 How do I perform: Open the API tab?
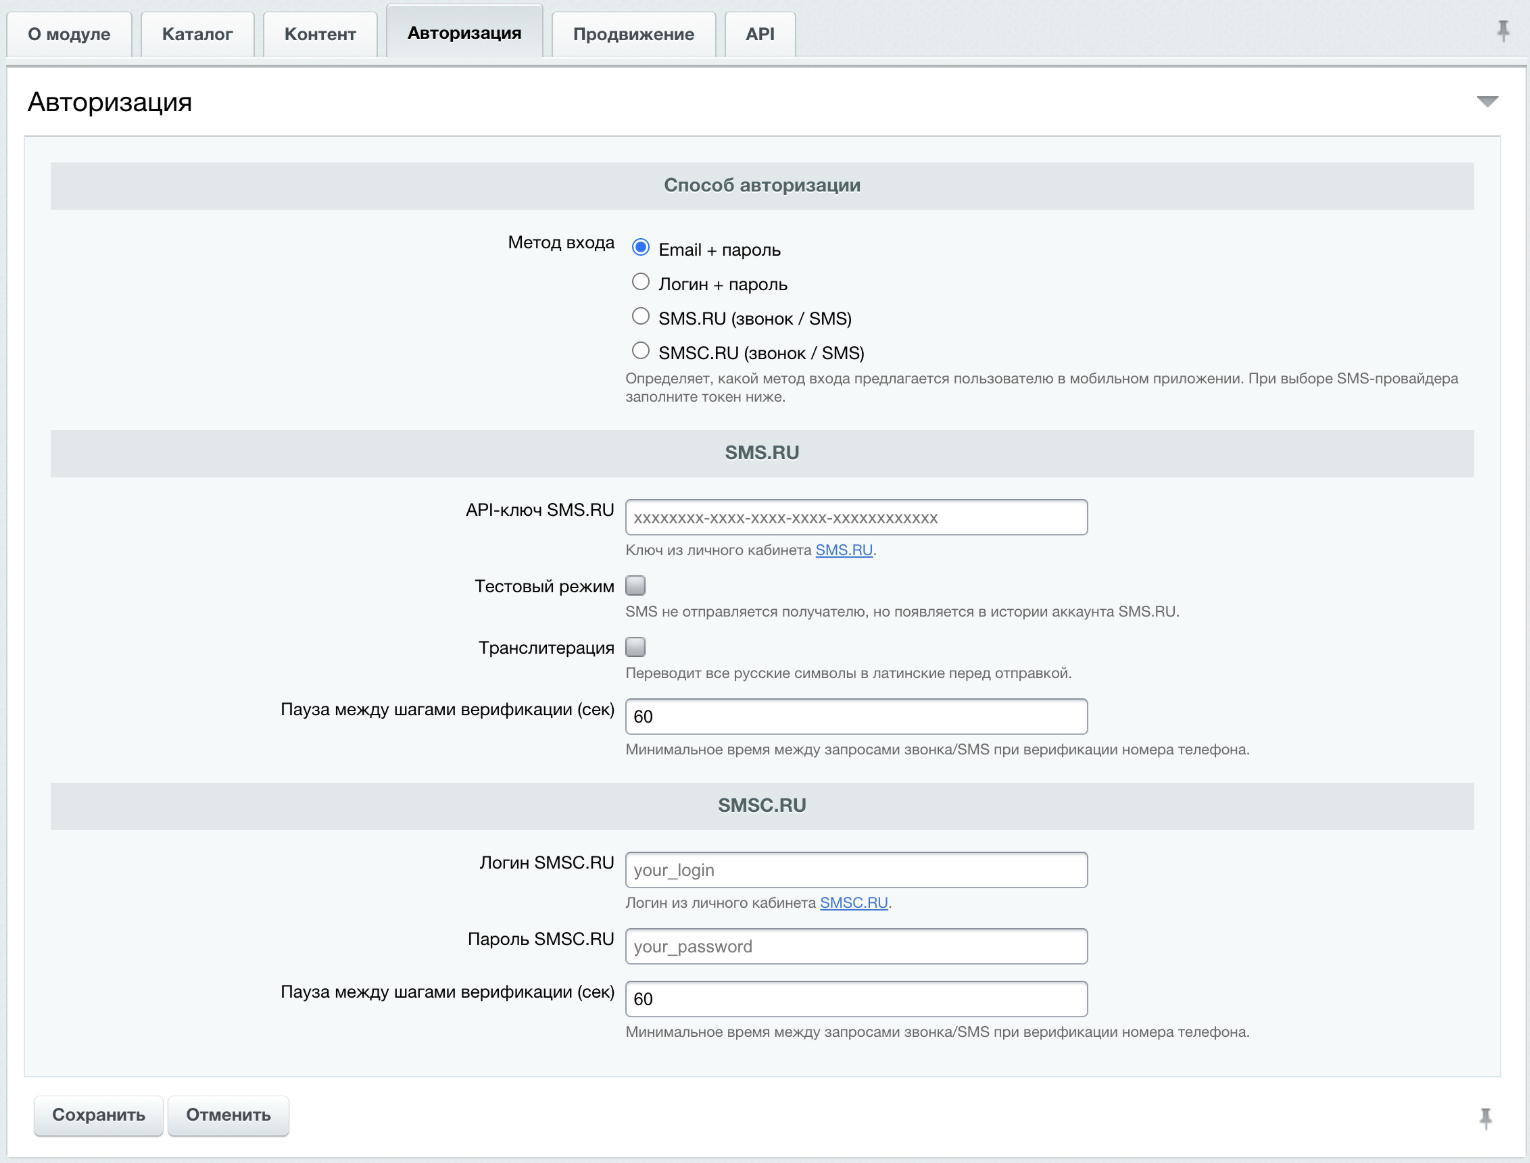[760, 34]
